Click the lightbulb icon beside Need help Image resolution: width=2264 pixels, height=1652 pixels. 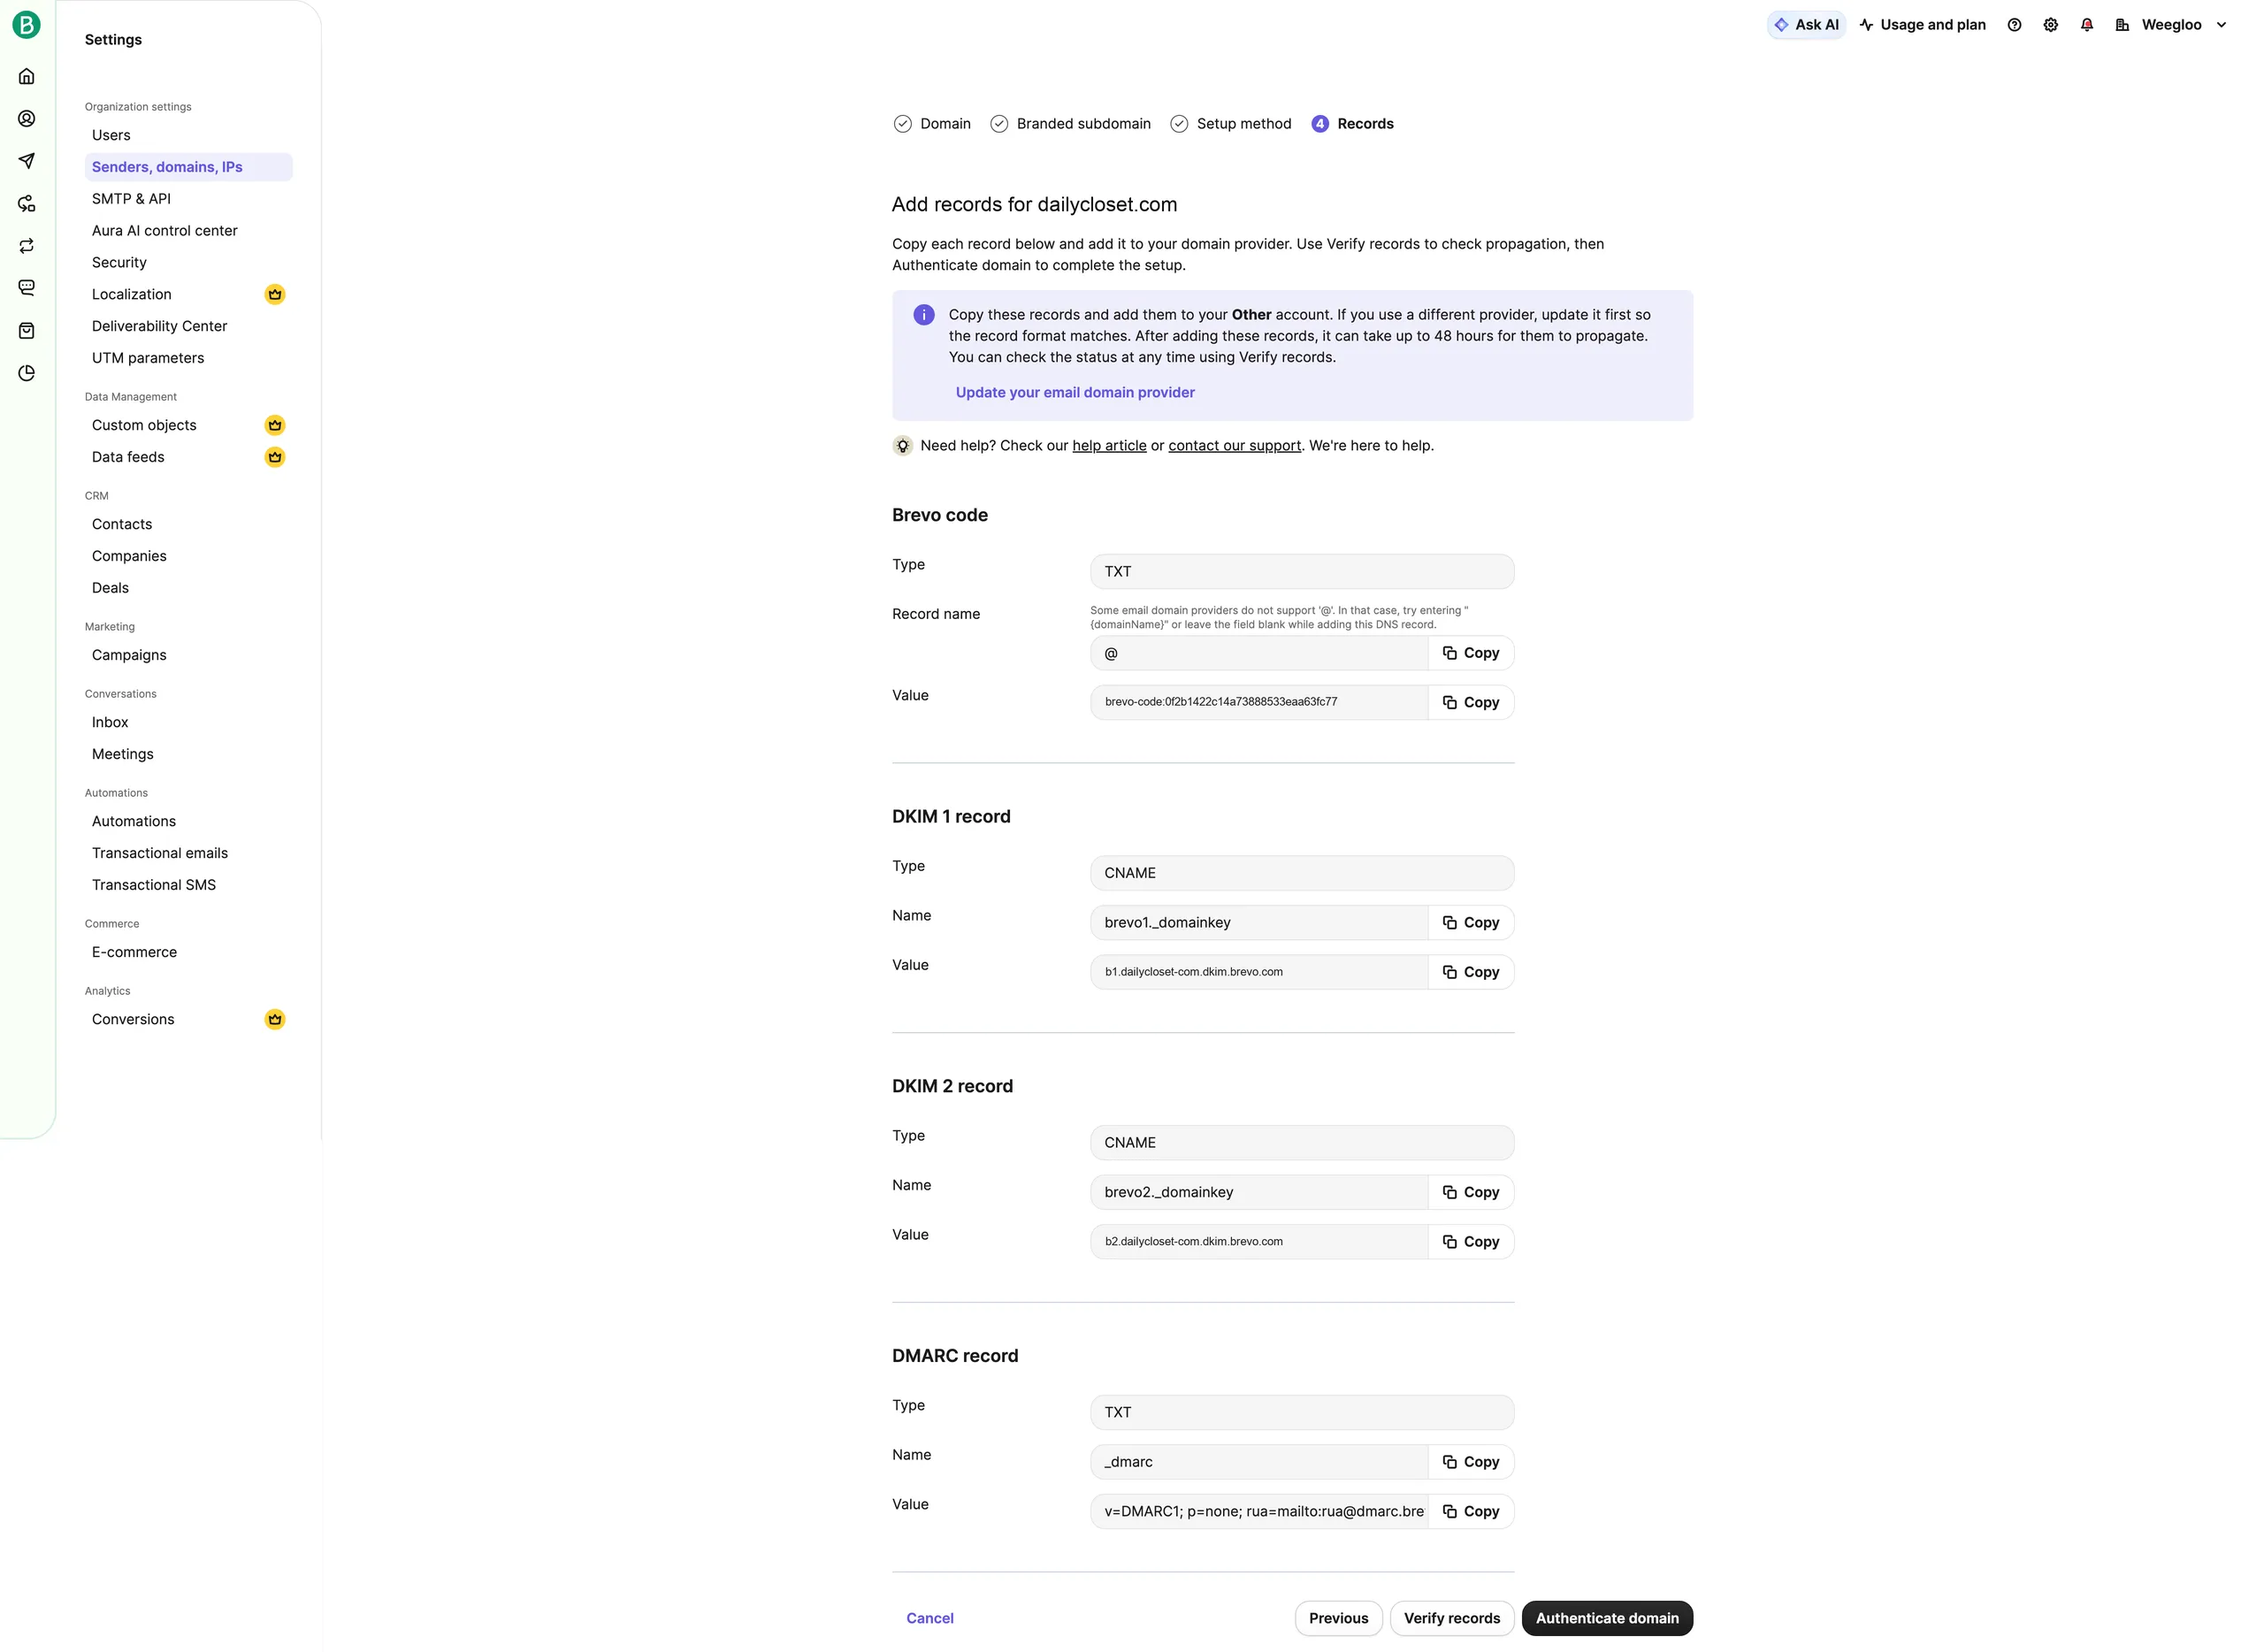click(x=902, y=446)
